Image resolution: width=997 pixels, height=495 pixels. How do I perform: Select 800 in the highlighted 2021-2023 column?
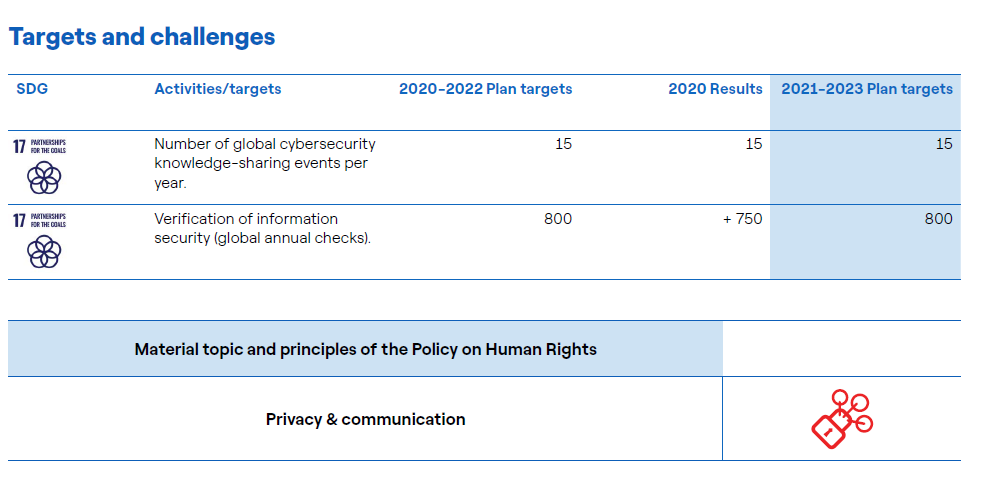click(938, 219)
